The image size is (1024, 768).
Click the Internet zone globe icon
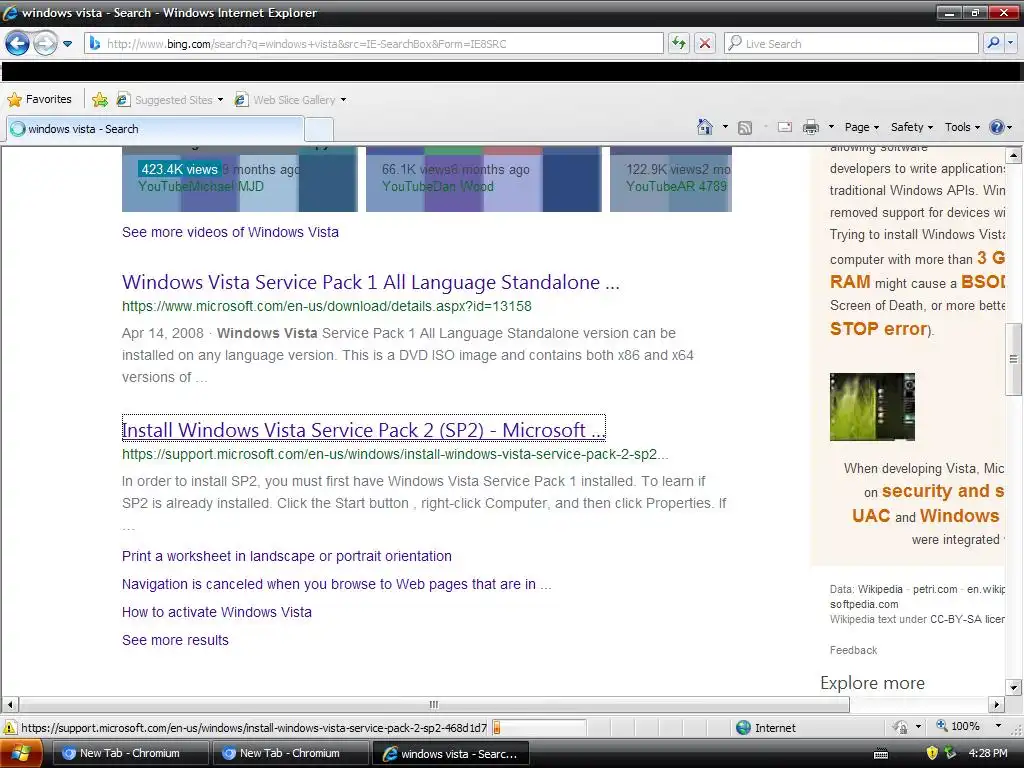743,728
